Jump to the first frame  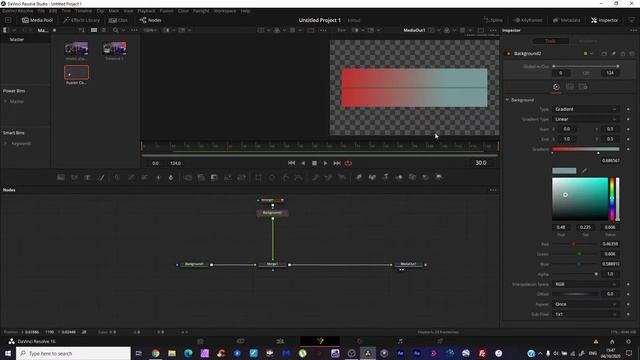[x=291, y=163]
